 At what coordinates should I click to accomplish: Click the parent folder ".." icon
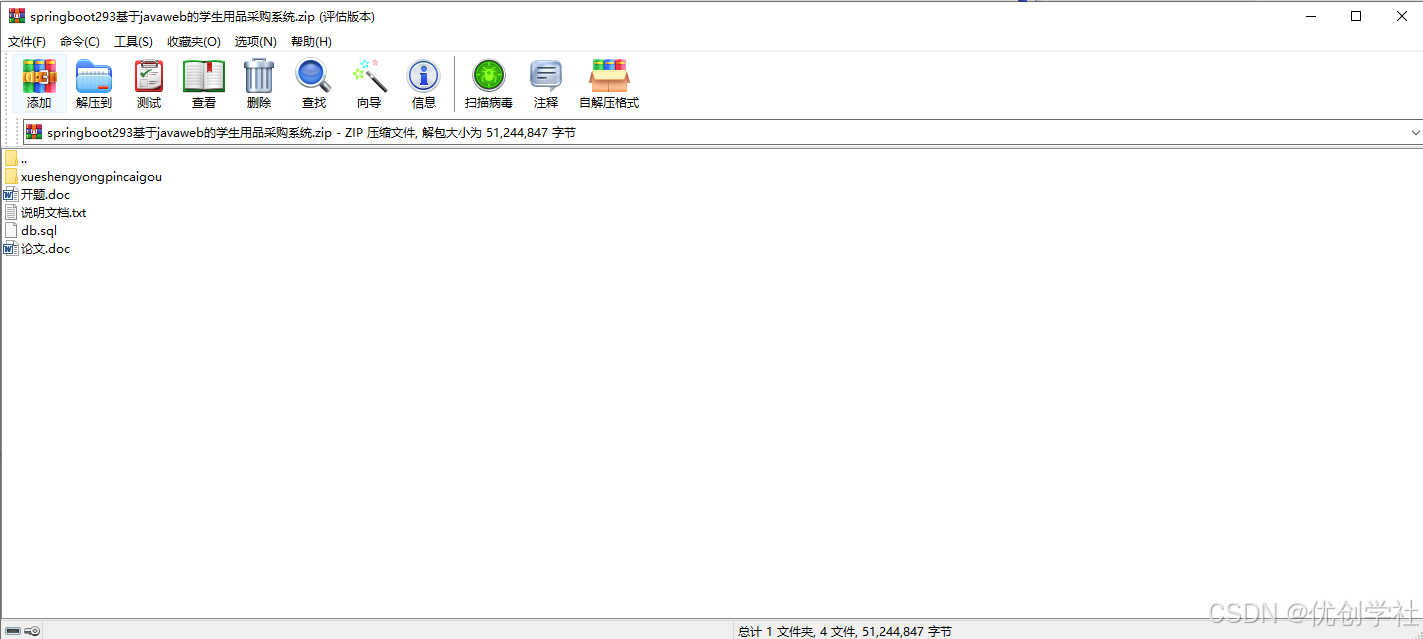pyautogui.click(x=11, y=158)
